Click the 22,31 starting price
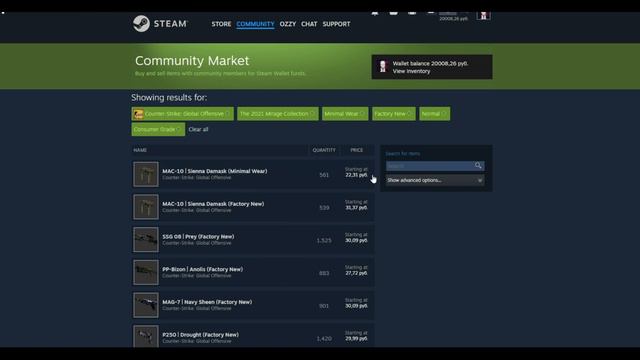The width and height of the screenshot is (640, 360). pyautogui.click(x=356, y=175)
